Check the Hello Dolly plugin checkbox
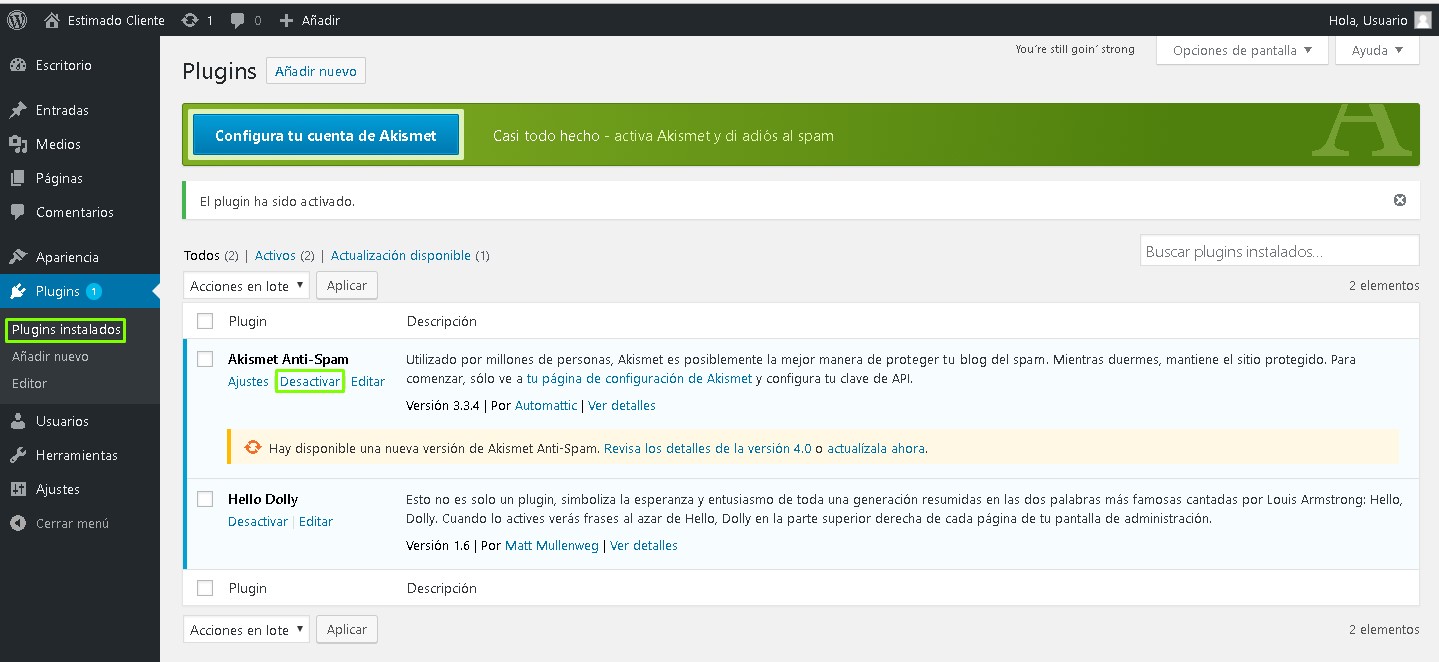Screen dimensions: 1439x662 click(x=205, y=498)
